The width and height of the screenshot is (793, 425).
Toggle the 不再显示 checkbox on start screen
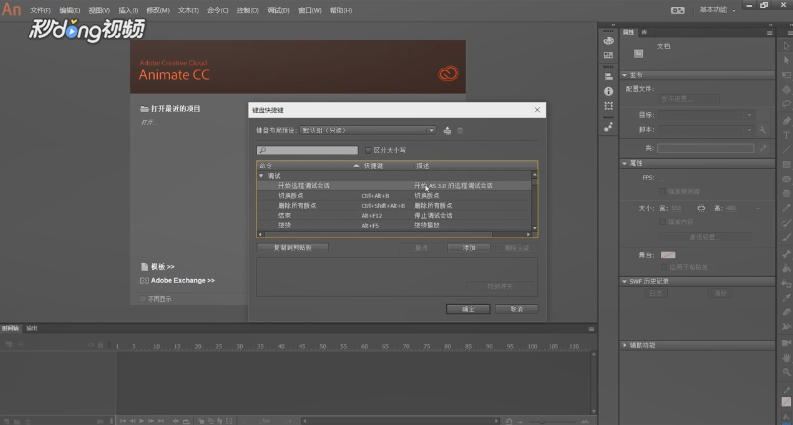[x=143, y=299]
